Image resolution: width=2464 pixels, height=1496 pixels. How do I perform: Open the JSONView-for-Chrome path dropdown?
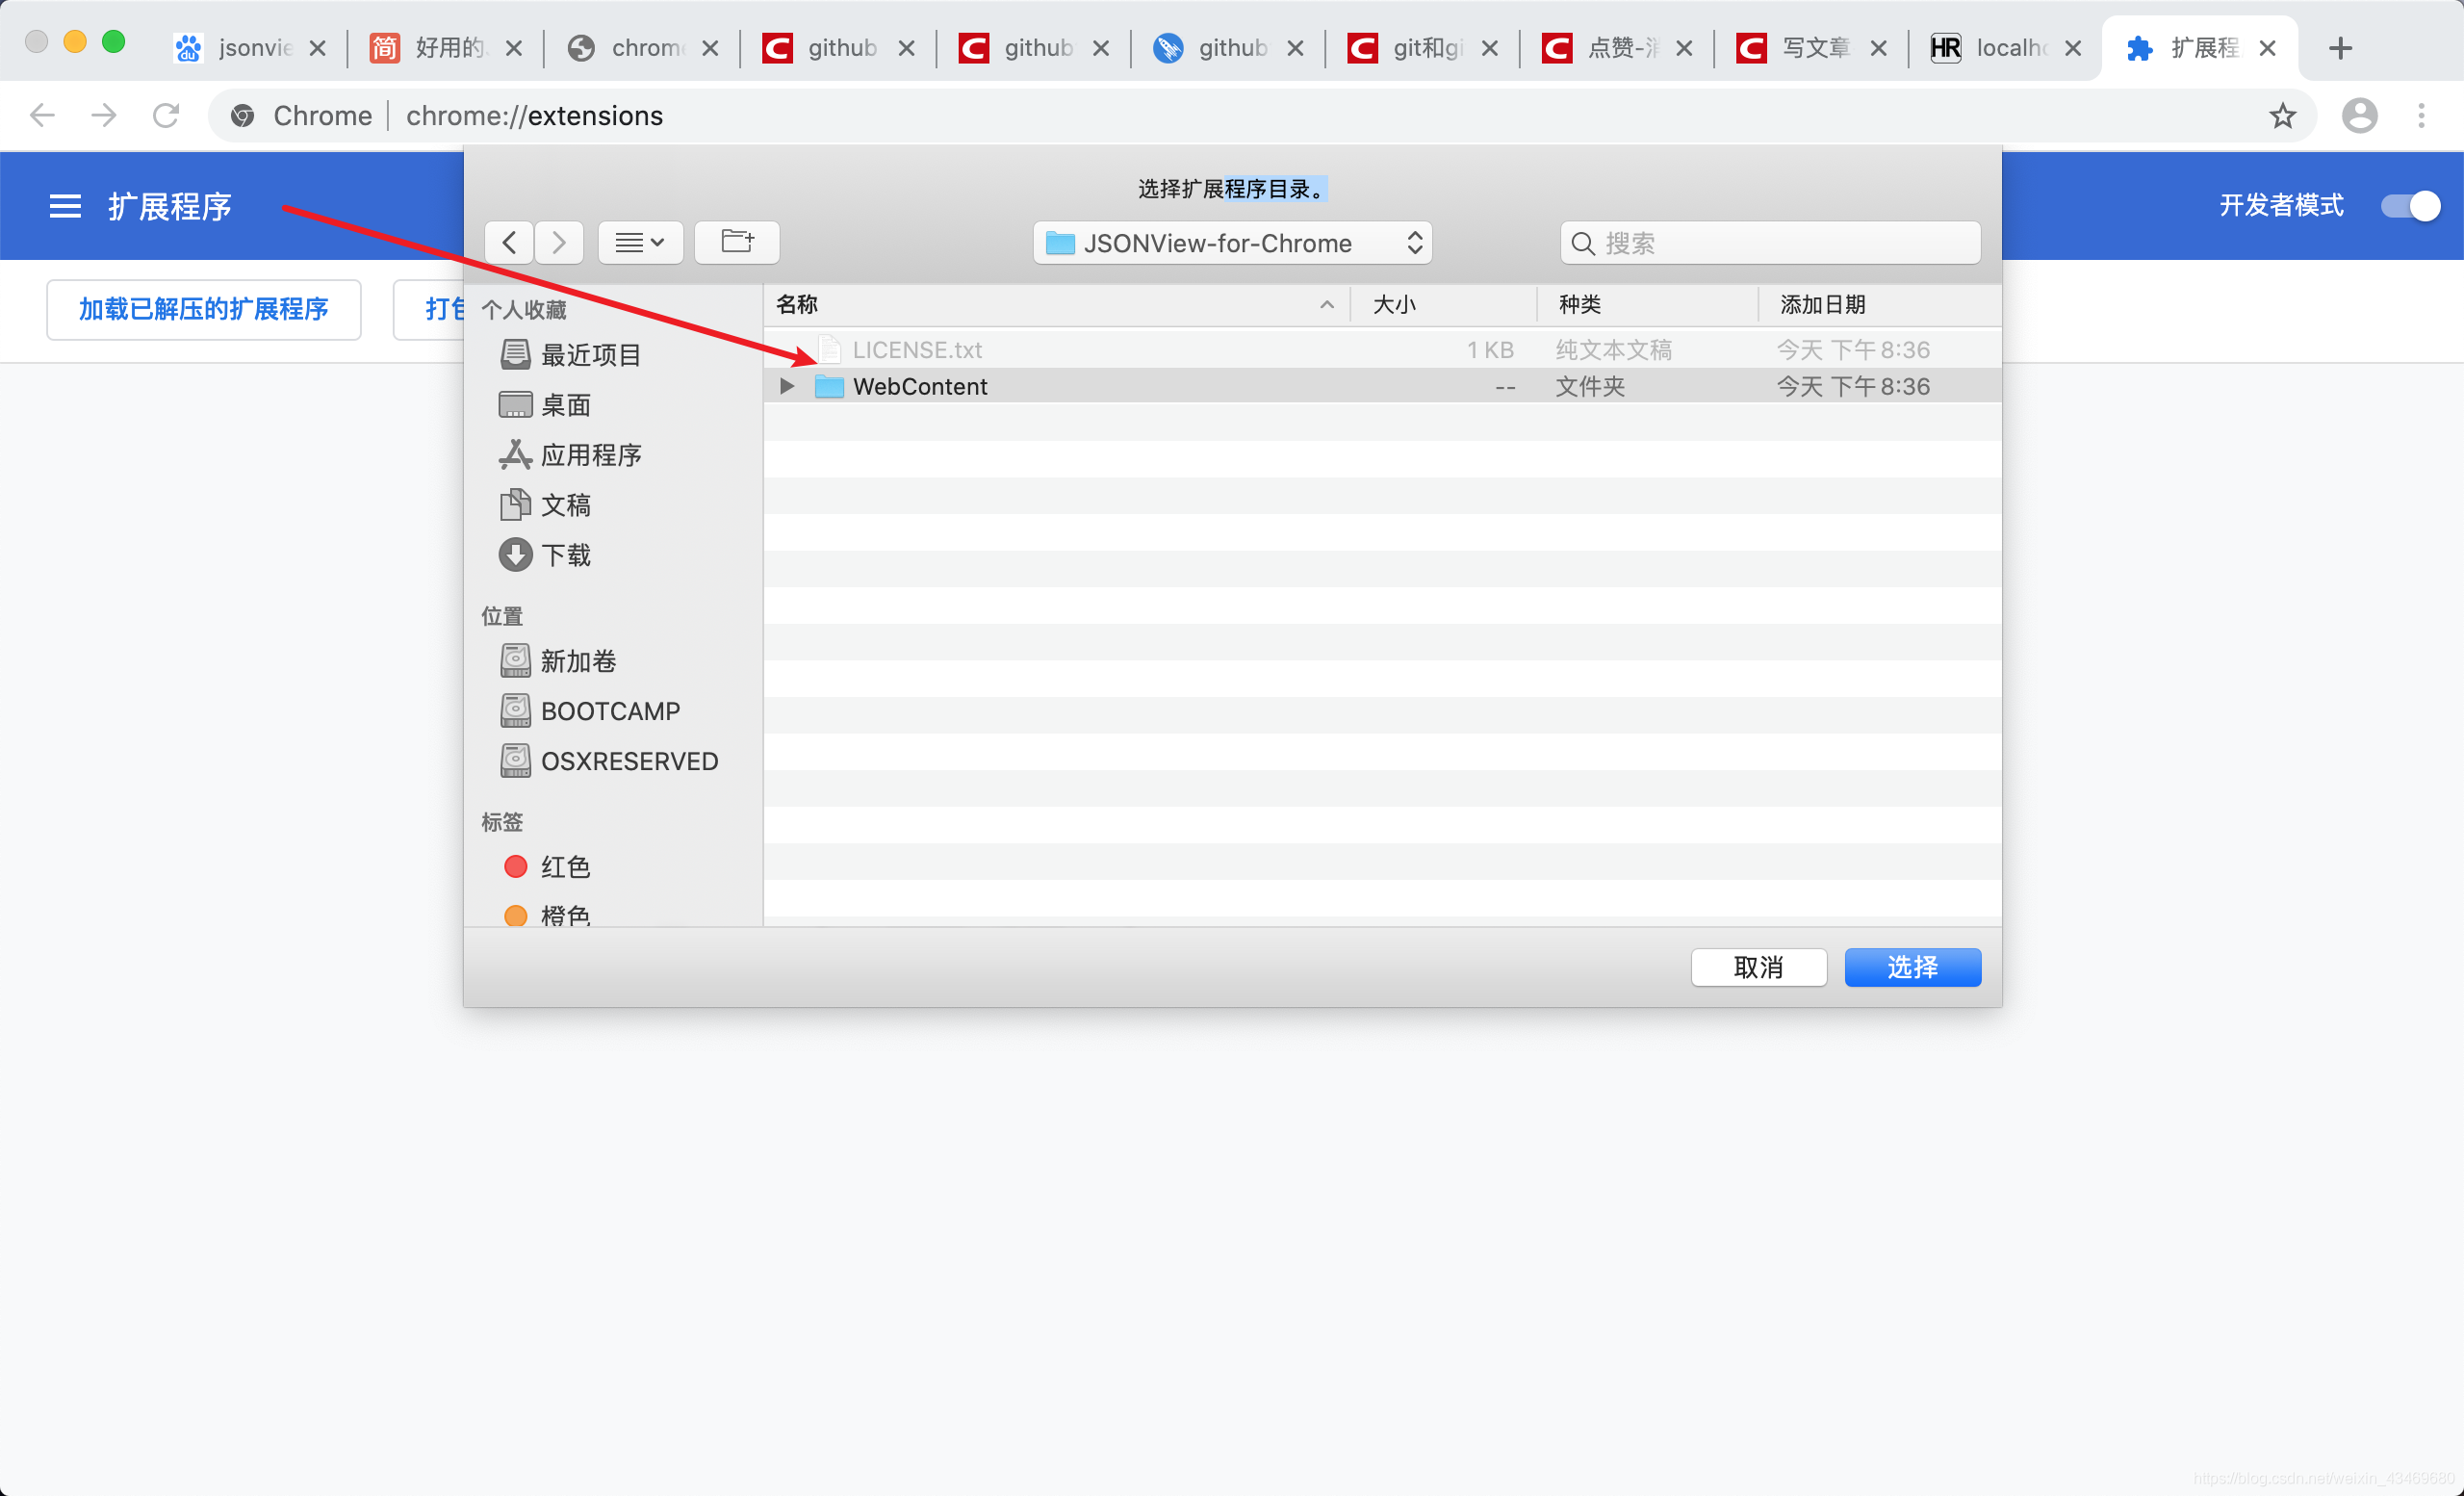tap(1232, 243)
